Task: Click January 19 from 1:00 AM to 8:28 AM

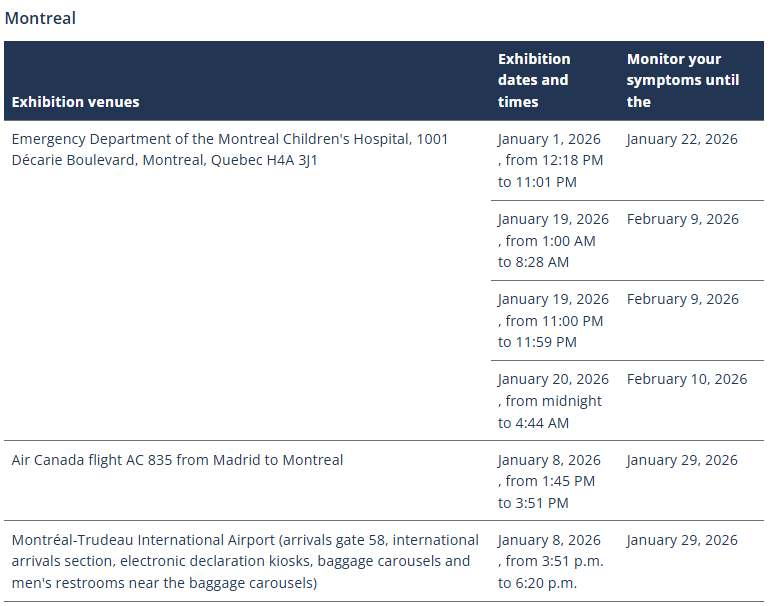Action: coord(553,240)
